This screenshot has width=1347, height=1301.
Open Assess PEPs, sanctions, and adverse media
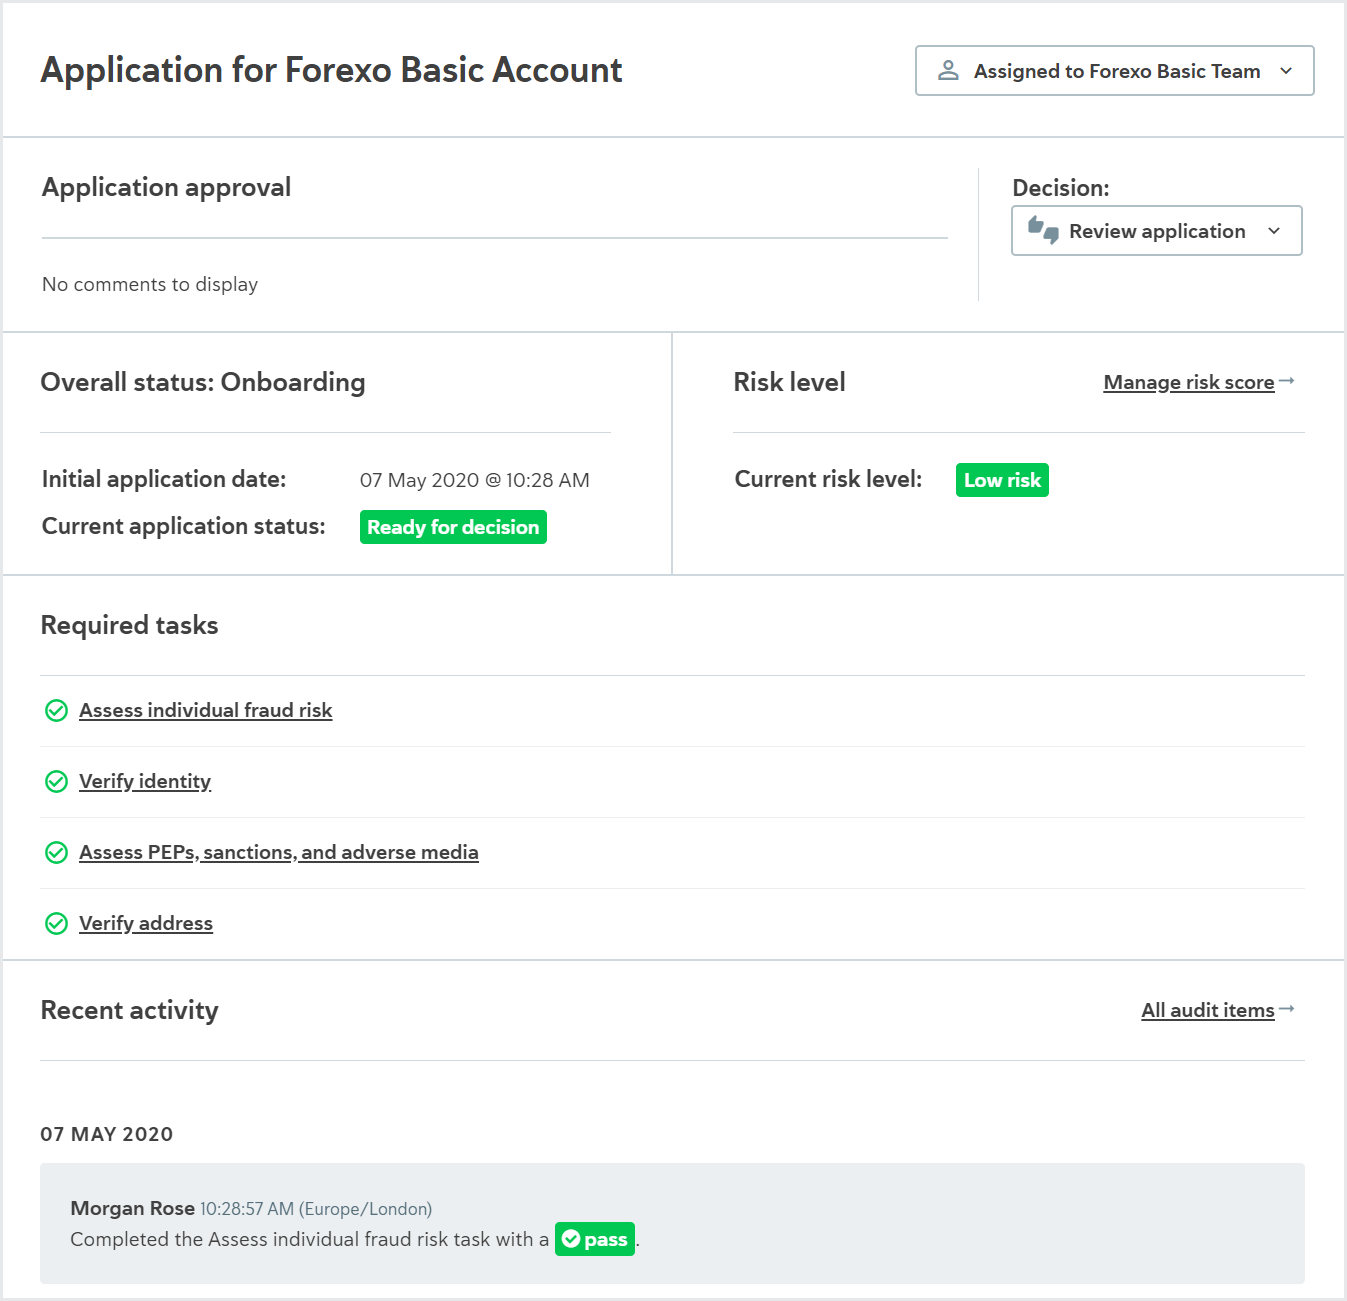coord(278,852)
